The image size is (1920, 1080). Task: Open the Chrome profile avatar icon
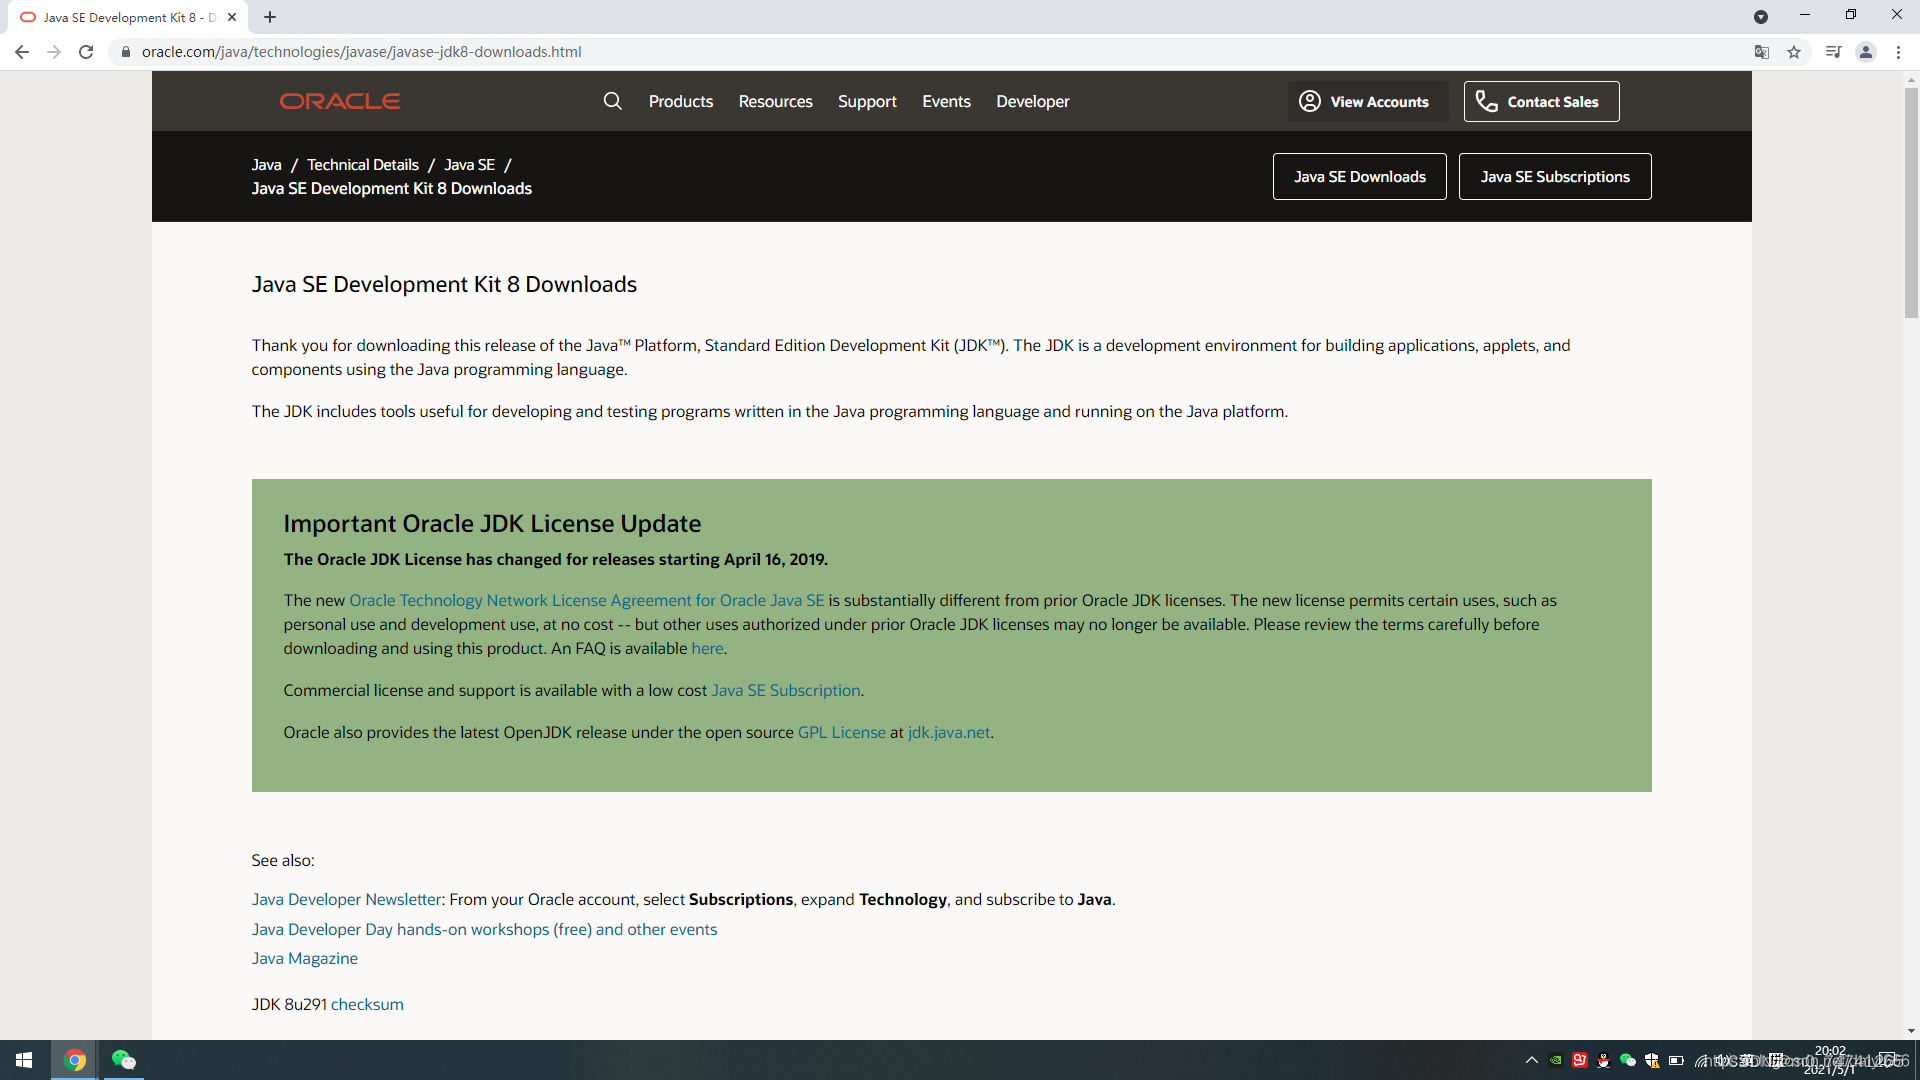[1865, 52]
